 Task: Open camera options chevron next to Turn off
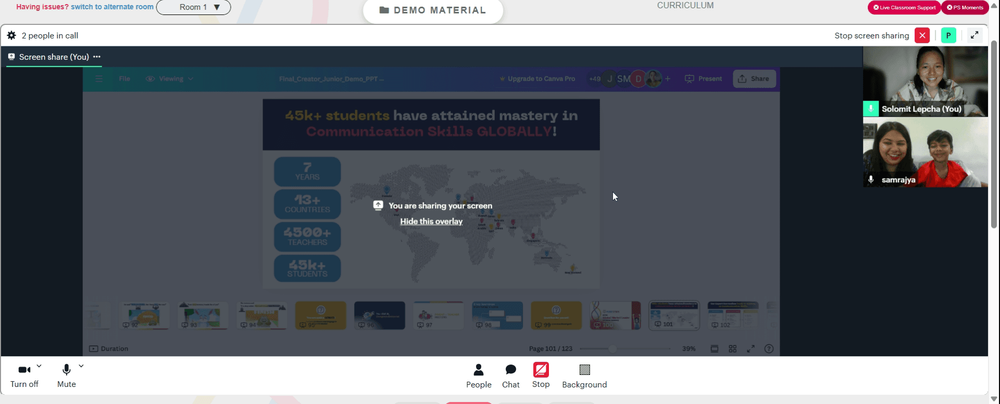[x=39, y=366]
